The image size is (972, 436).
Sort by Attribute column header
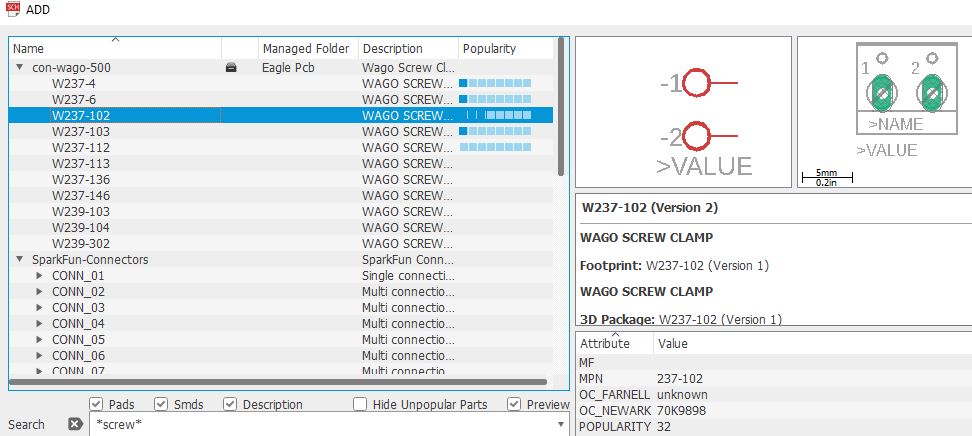pyautogui.click(x=615, y=343)
